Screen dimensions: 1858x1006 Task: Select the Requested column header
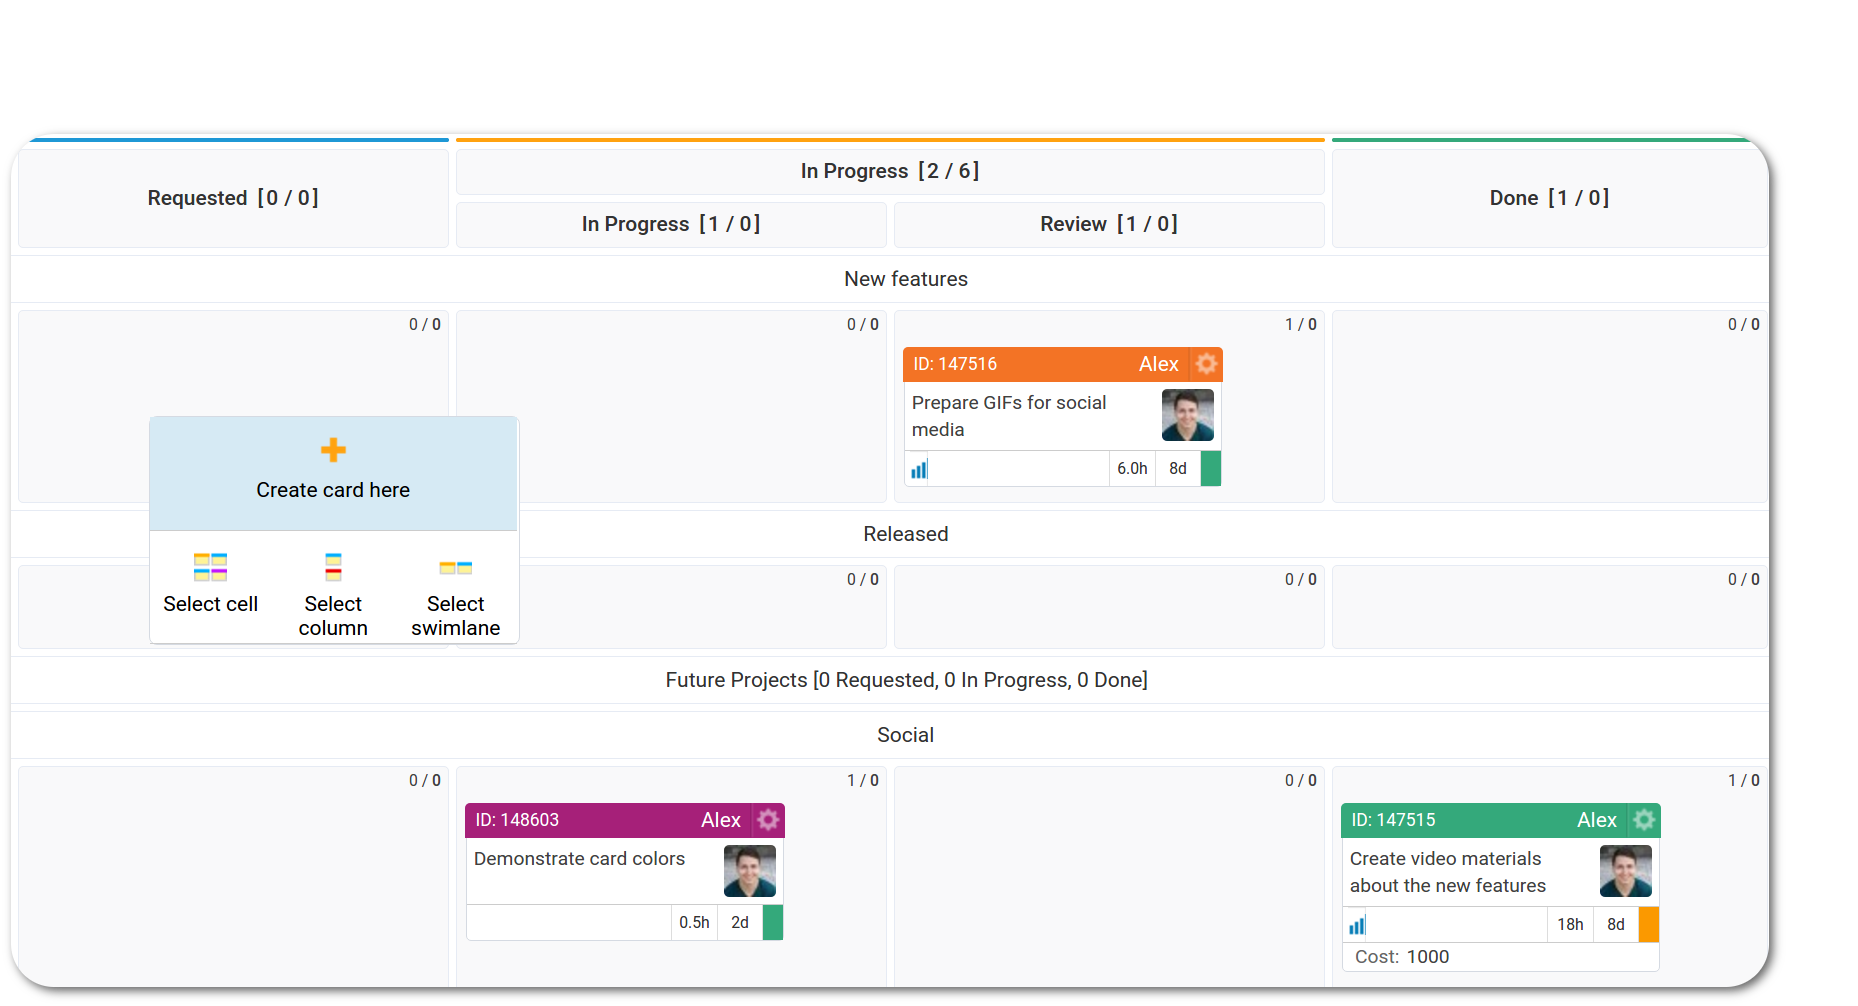(x=233, y=198)
